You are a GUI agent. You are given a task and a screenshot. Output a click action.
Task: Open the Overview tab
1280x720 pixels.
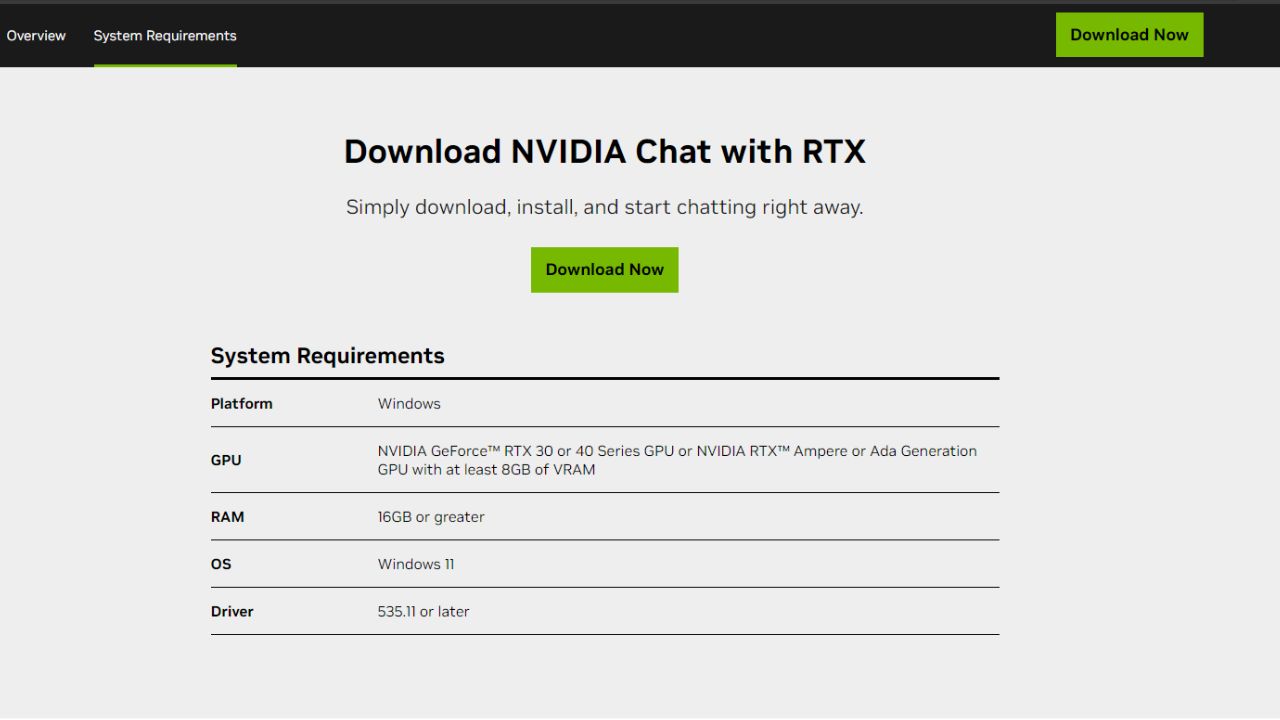pos(36,35)
